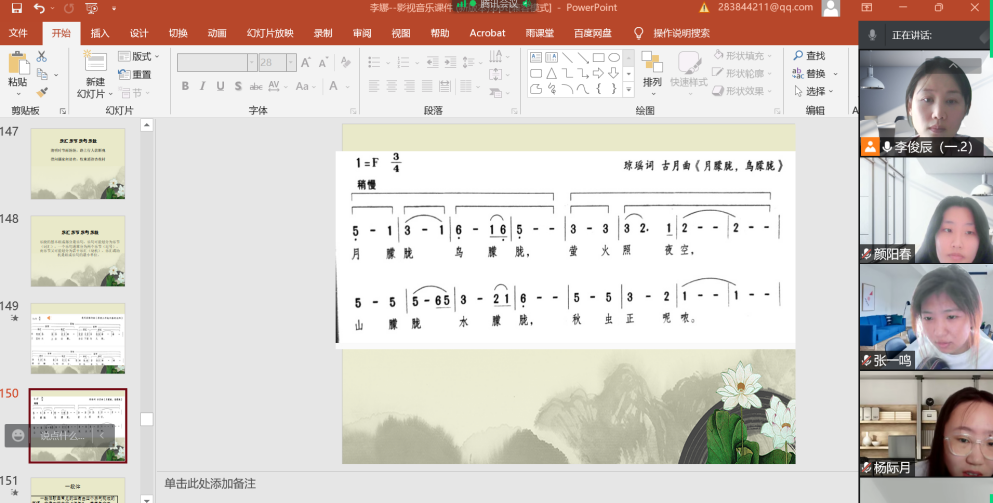
Task: Click the Cut scissors icon
Action: pyautogui.click(x=42, y=57)
